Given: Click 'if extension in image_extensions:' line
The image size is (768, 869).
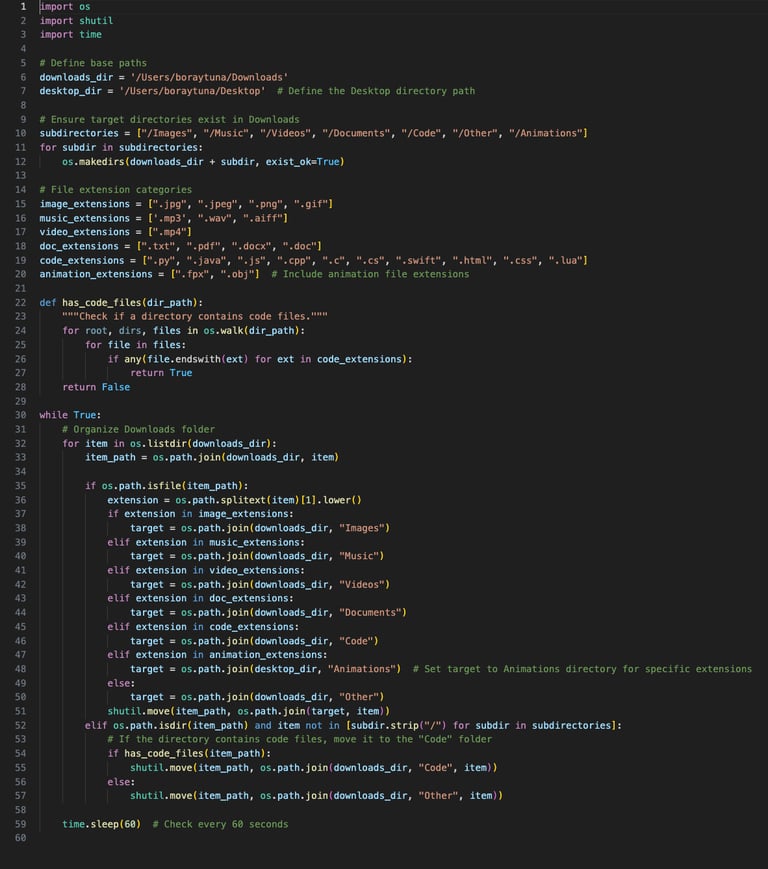Looking at the screenshot, I should (x=201, y=514).
